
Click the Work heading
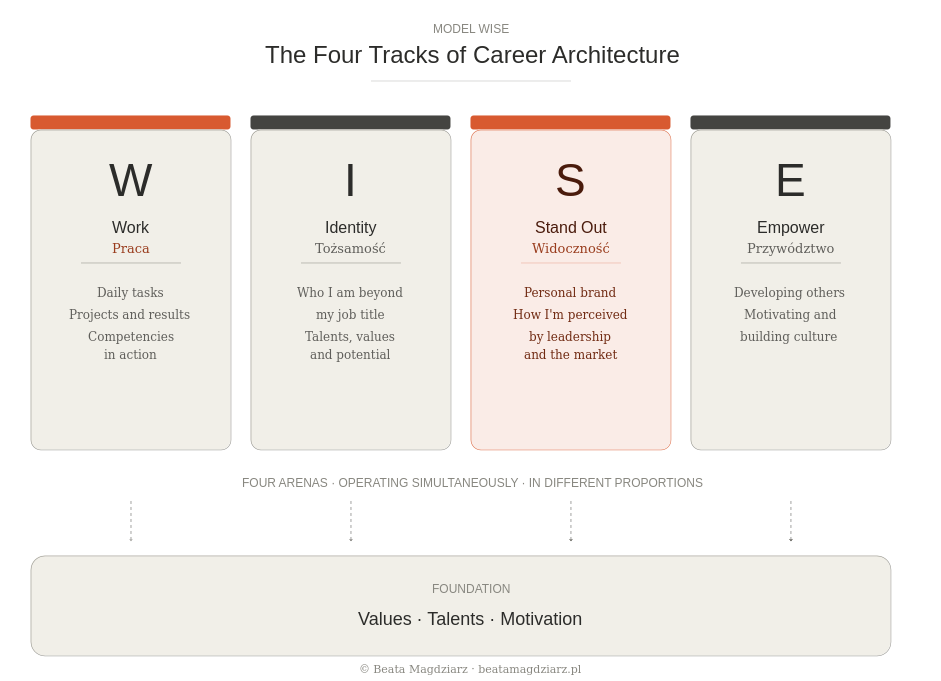(x=130, y=227)
